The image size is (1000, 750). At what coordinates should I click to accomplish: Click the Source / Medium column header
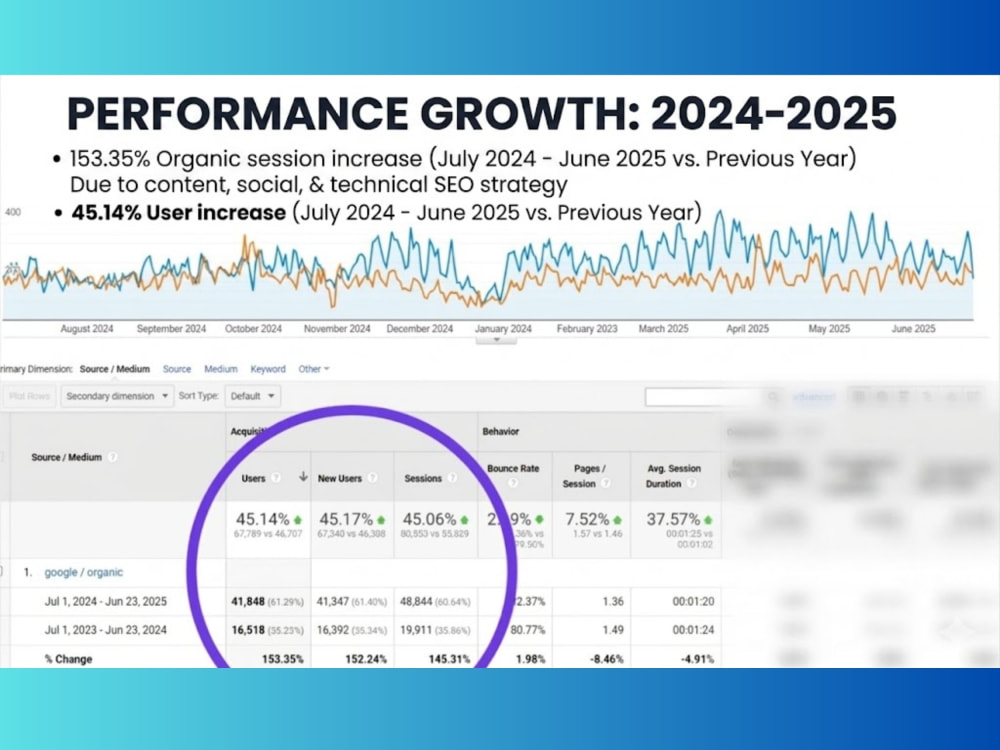coord(66,457)
